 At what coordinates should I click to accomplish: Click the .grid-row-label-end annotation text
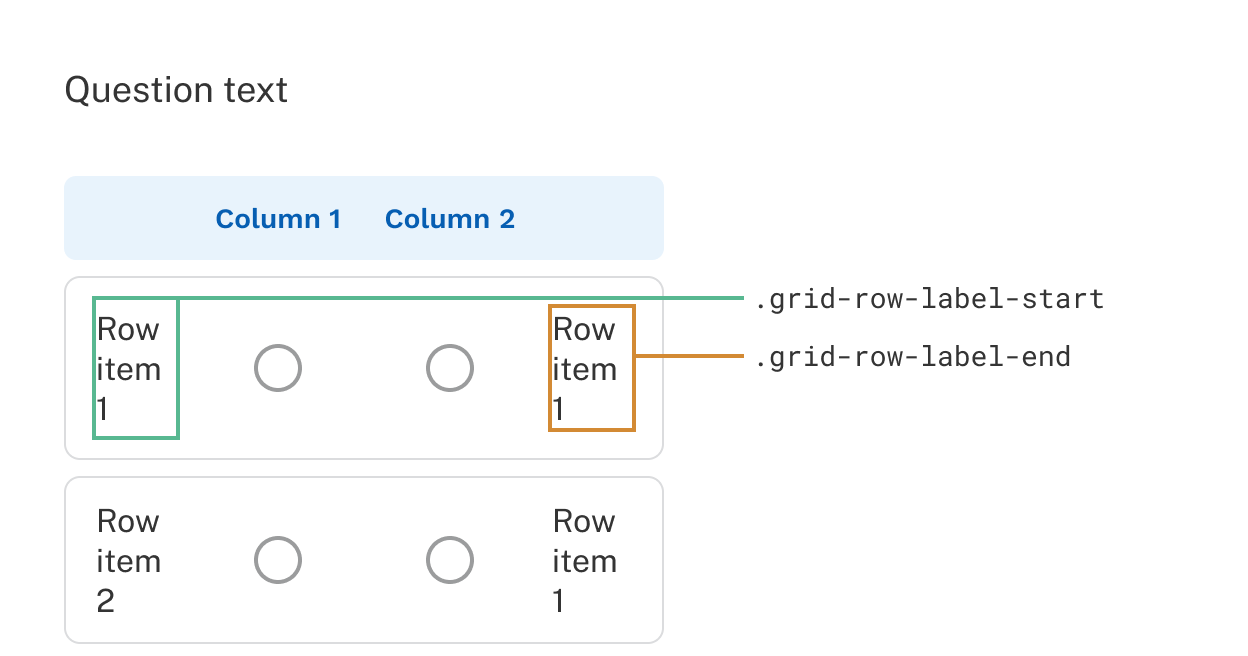912,357
